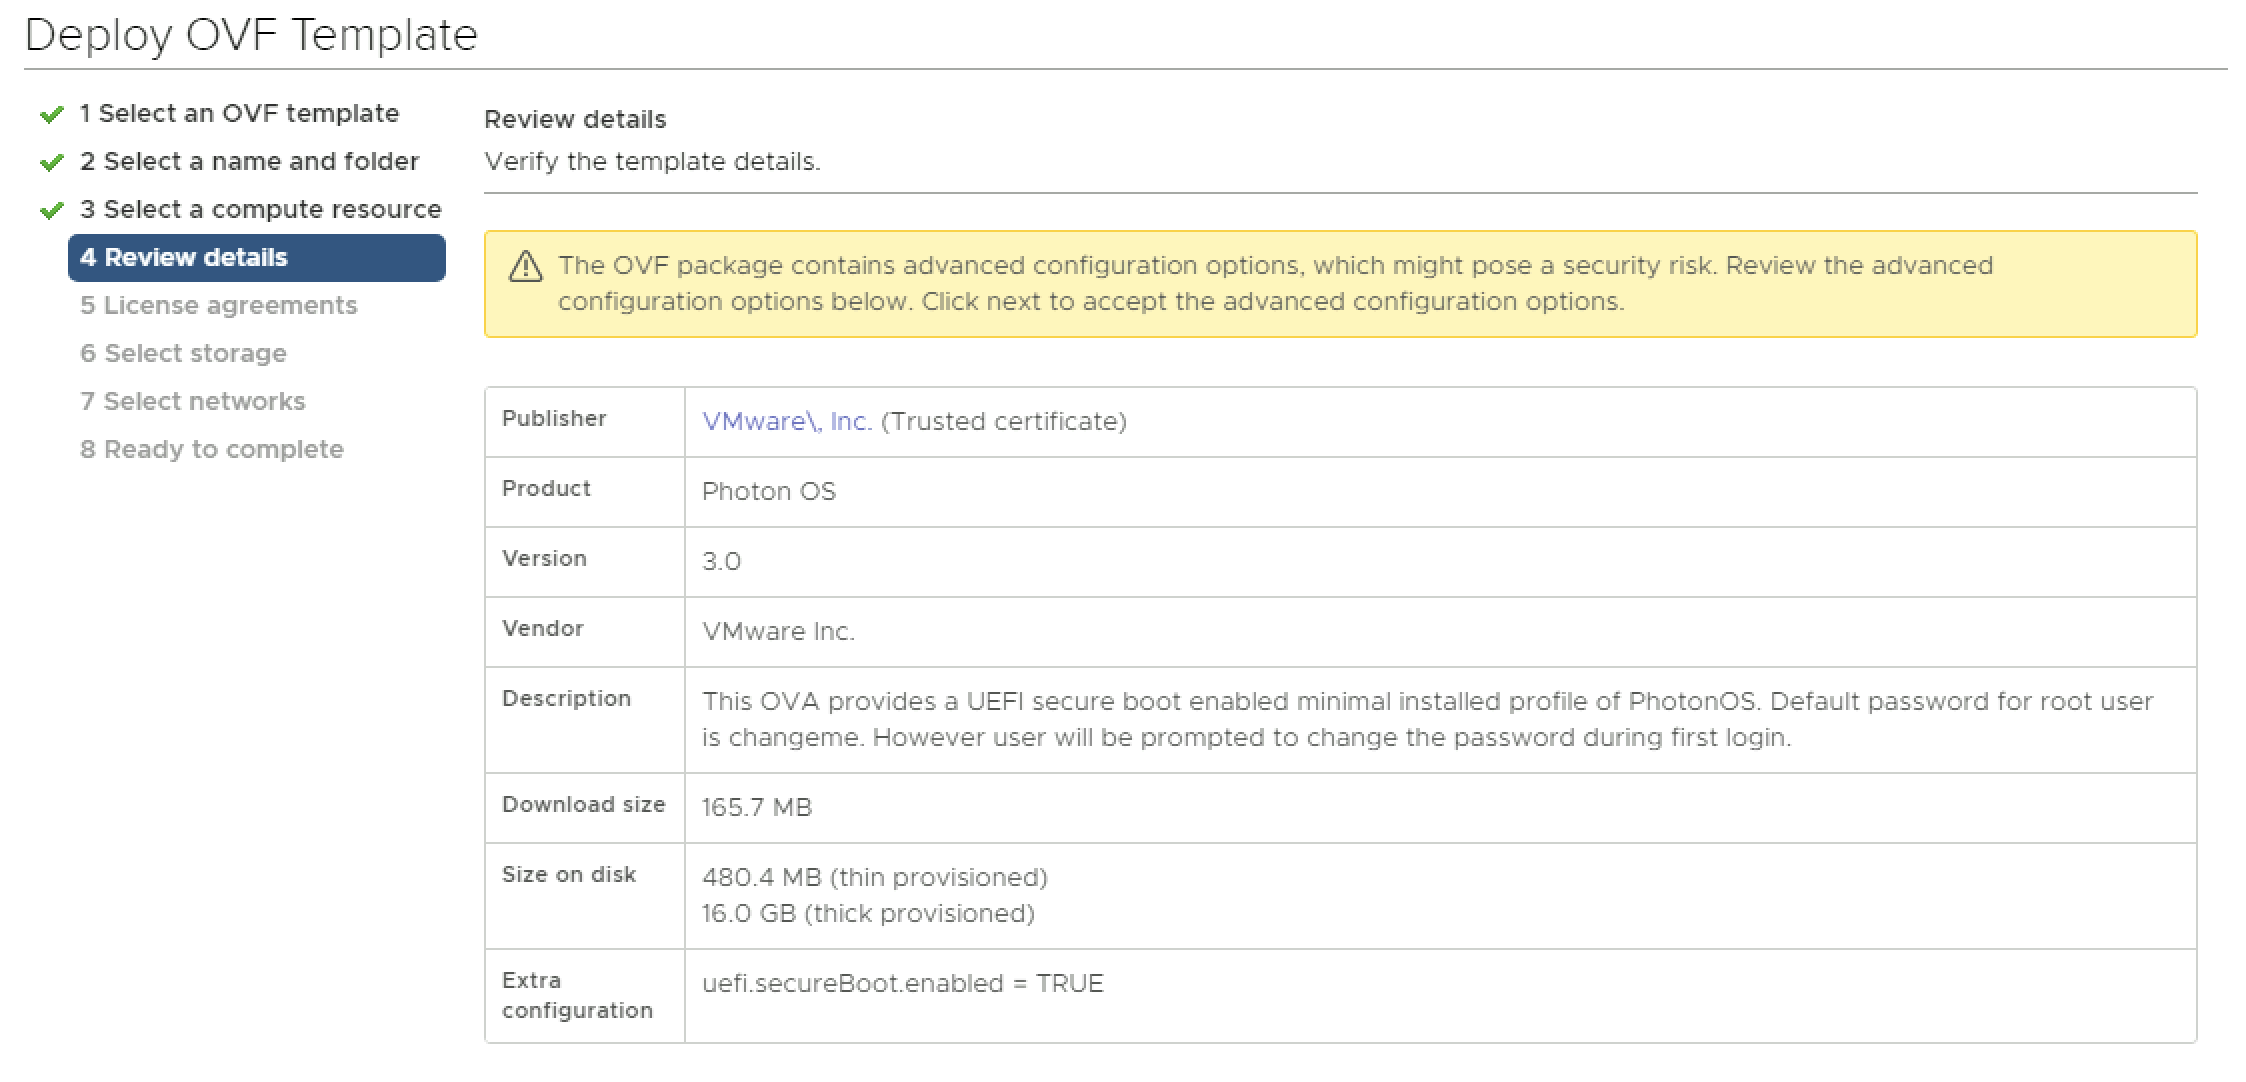2246x1082 pixels.
Task: Go to step 2 Select a name and folder
Action: pyautogui.click(x=249, y=161)
